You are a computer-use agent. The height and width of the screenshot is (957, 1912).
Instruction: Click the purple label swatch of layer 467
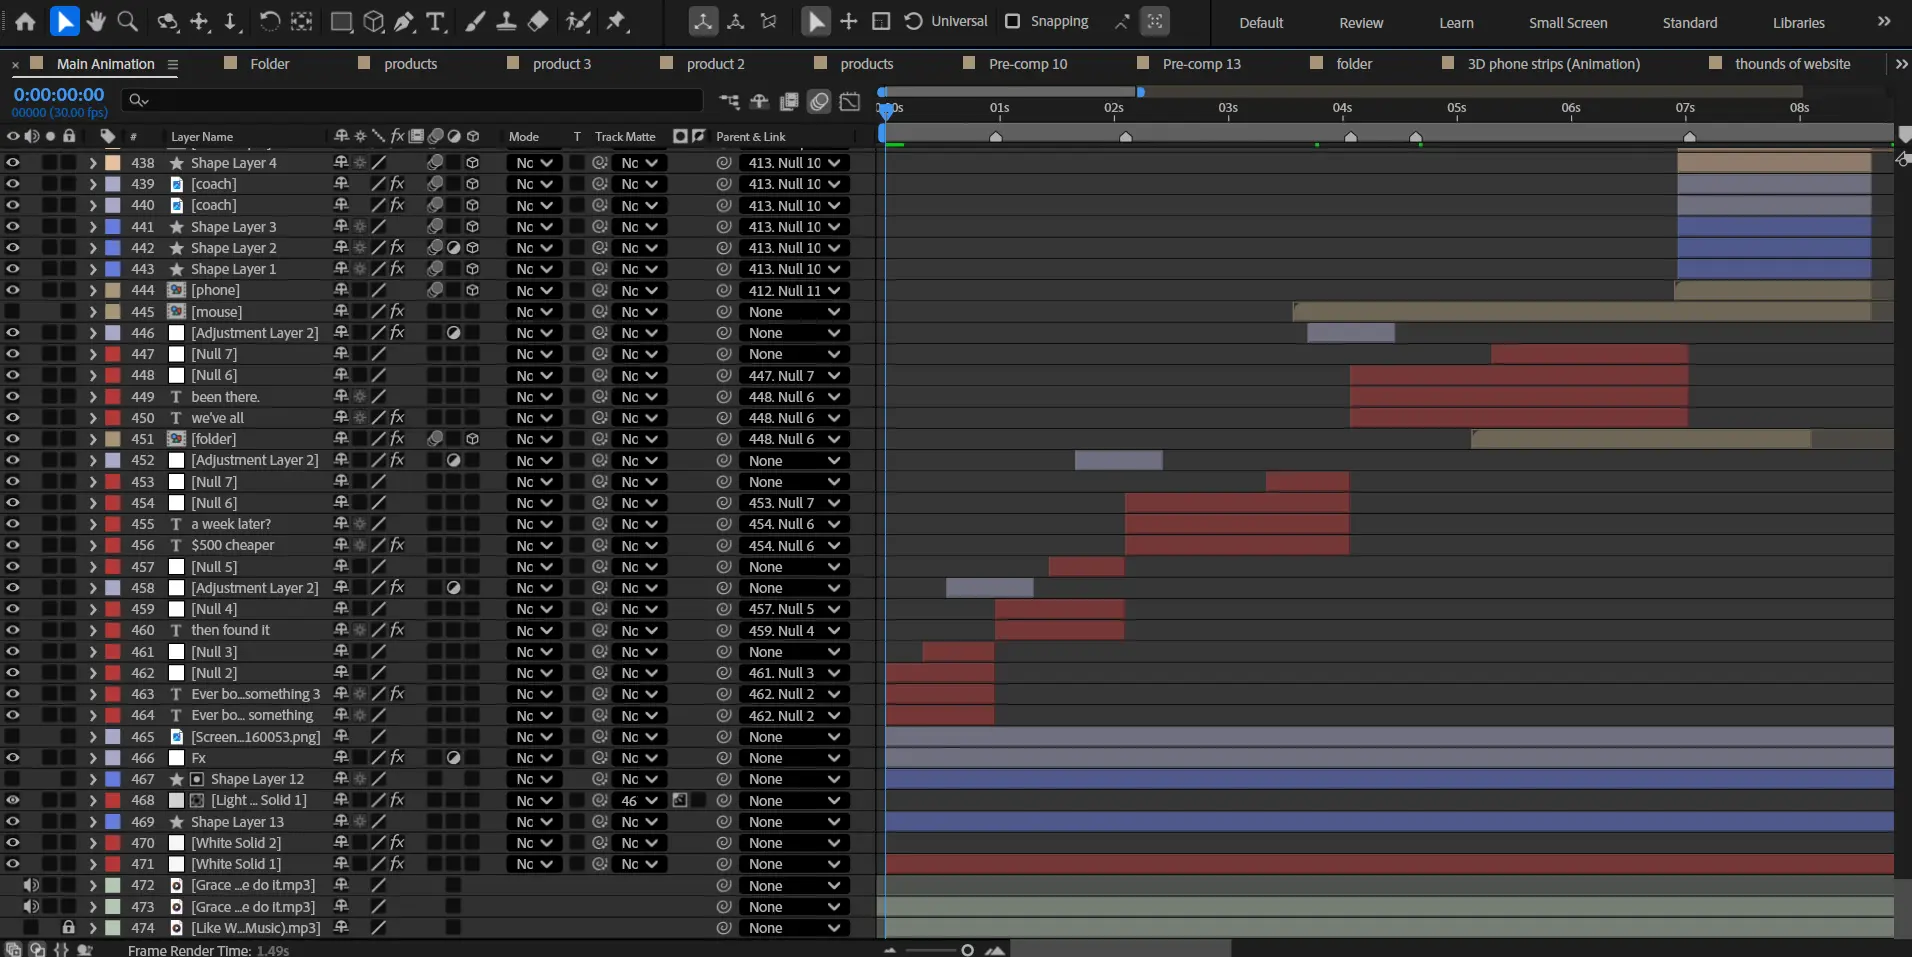(113, 779)
